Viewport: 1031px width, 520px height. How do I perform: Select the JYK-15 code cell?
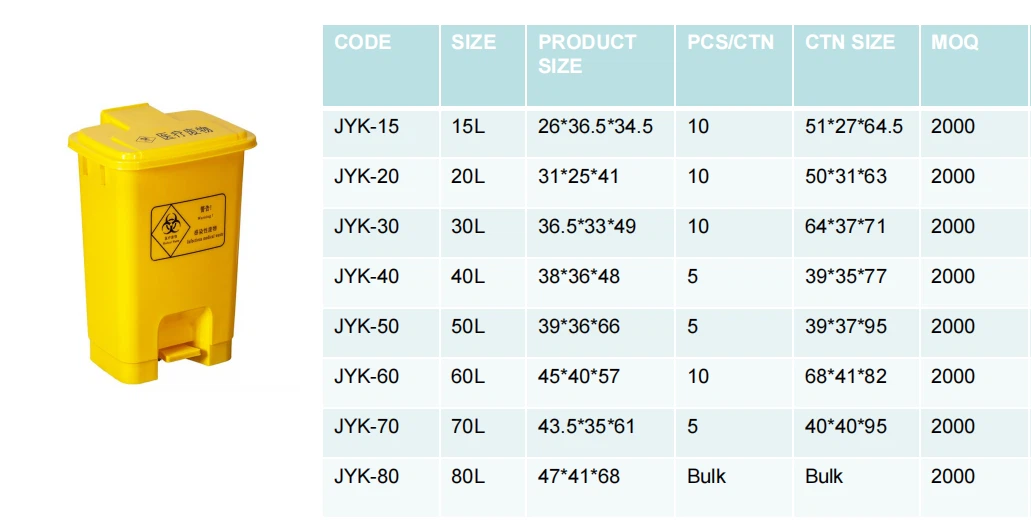[366, 127]
